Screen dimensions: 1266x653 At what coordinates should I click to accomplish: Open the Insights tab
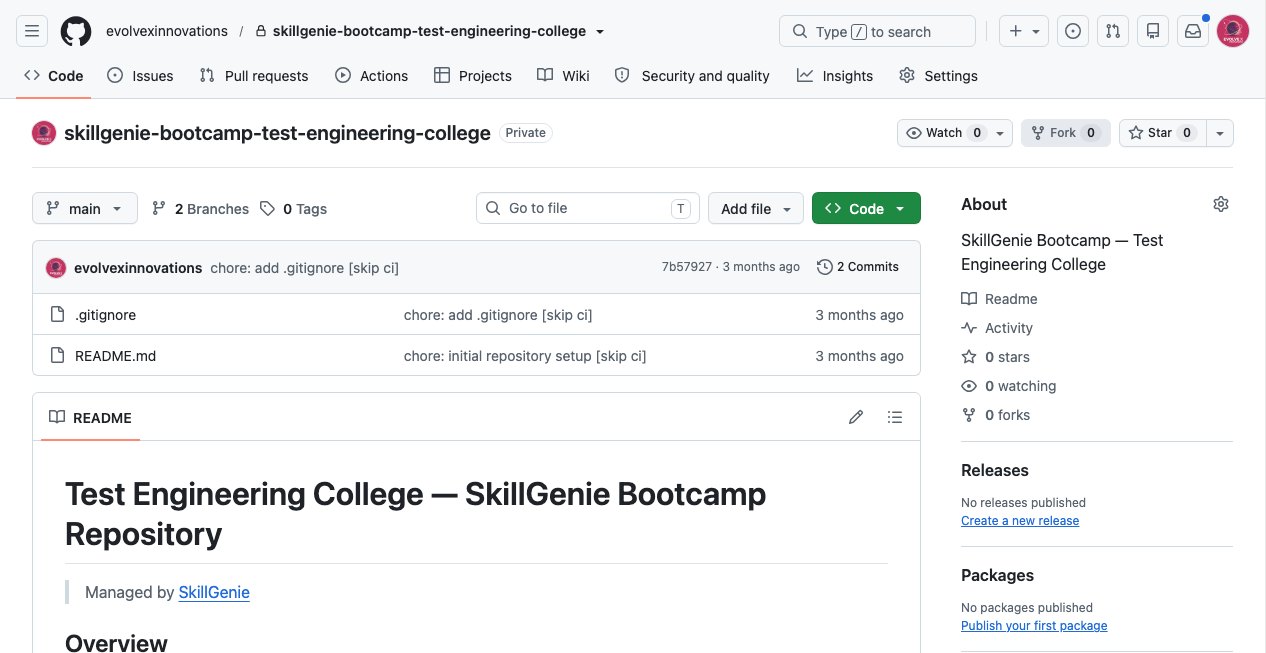click(835, 76)
